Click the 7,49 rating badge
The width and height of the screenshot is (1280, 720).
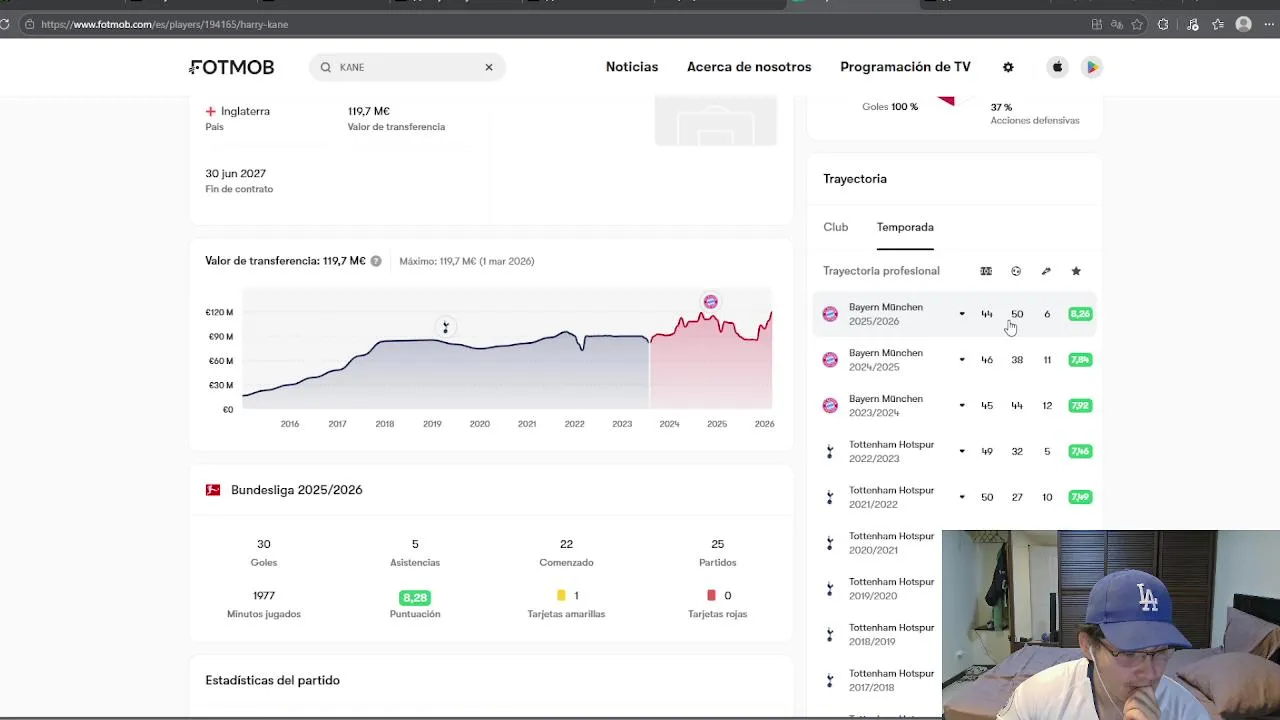[x=1080, y=497]
